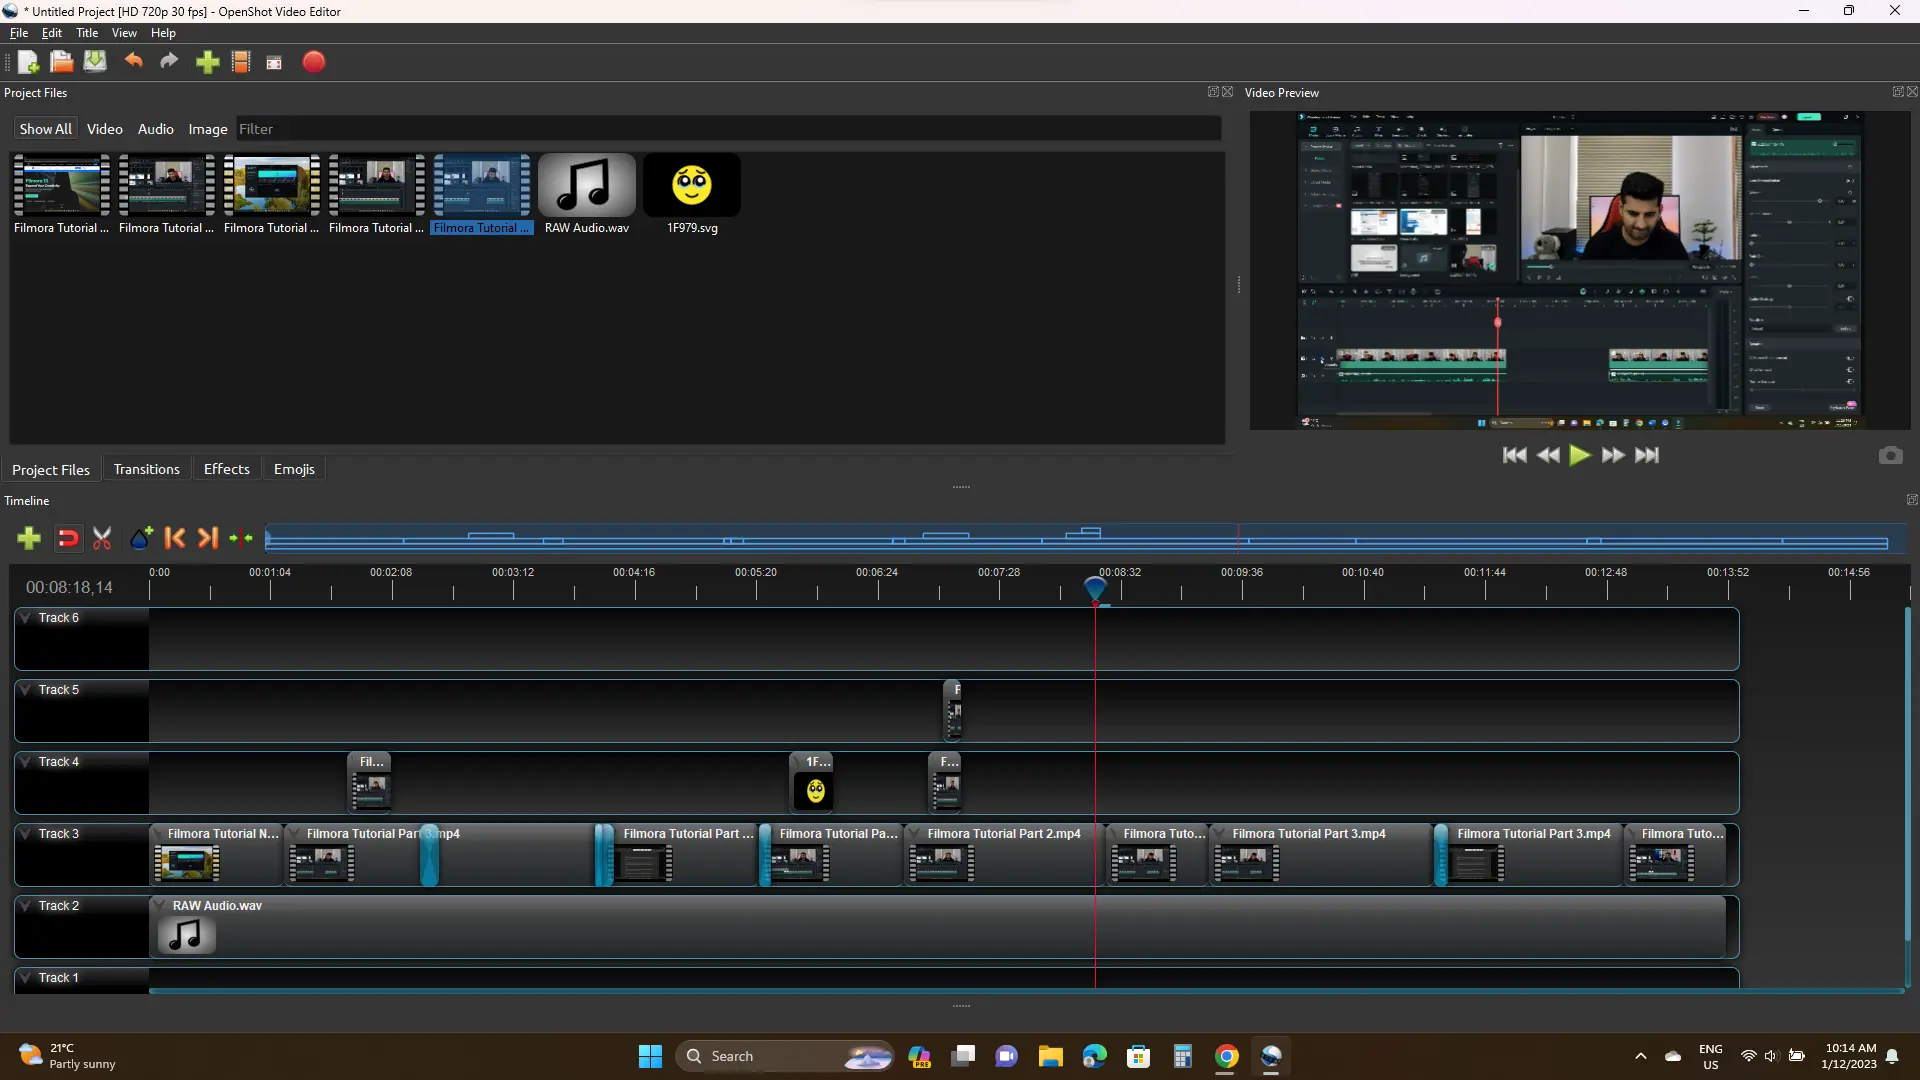Viewport: 1920px width, 1080px height.
Task: Click the rewind playback button
Action: (1548, 455)
